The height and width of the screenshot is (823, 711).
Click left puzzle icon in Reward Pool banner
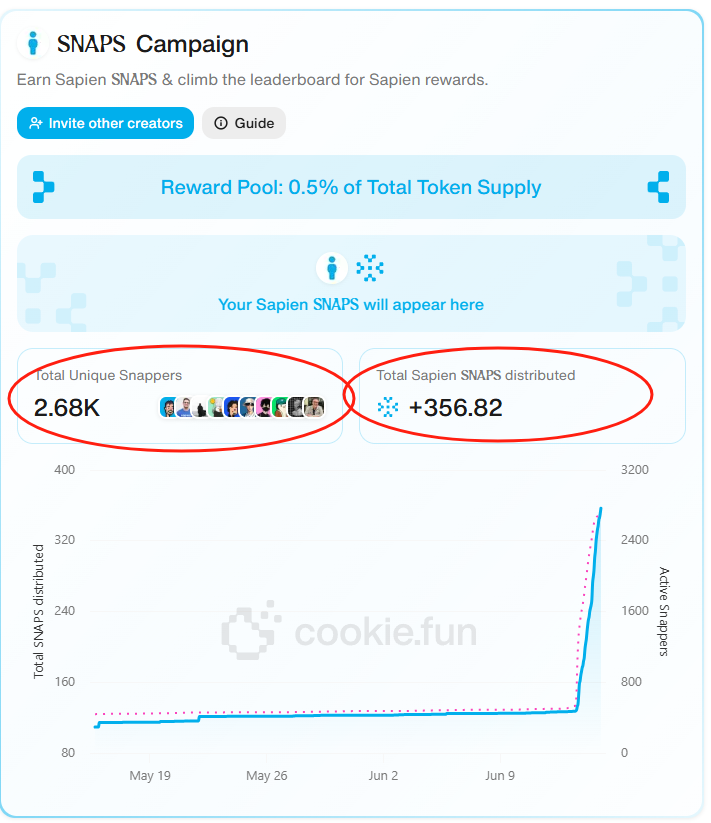click(43, 187)
